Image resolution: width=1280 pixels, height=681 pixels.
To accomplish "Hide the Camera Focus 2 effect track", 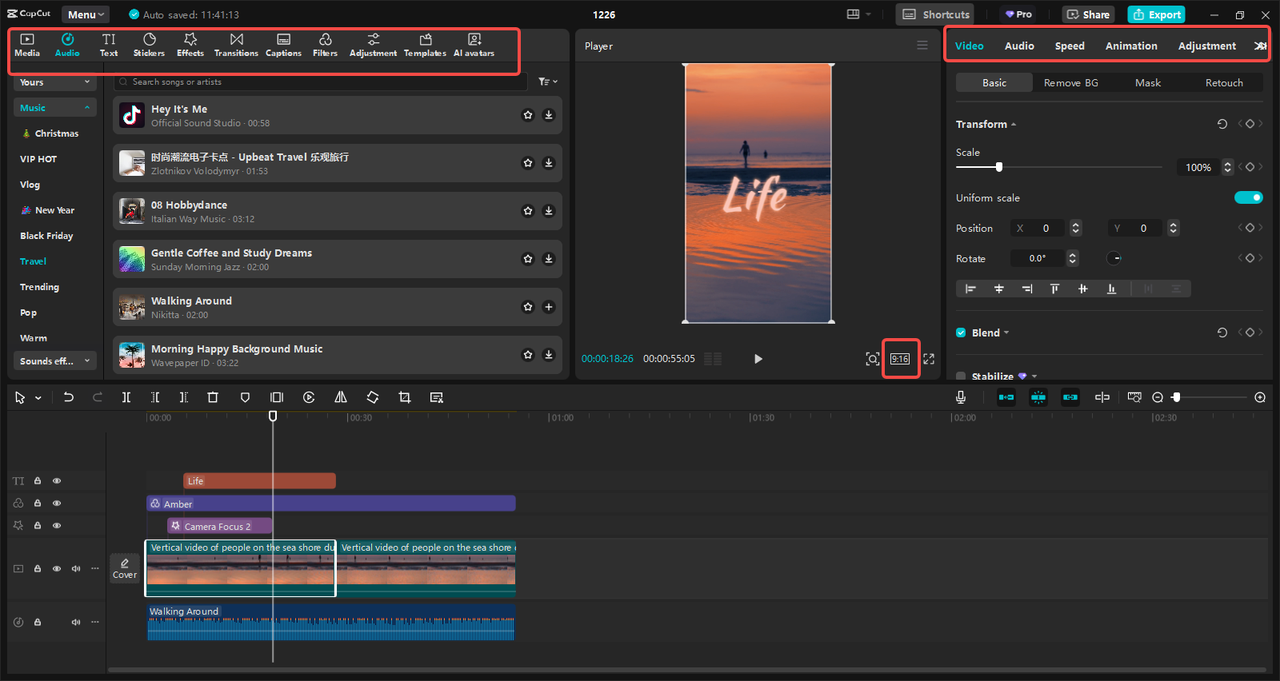I will (x=57, y=525).
